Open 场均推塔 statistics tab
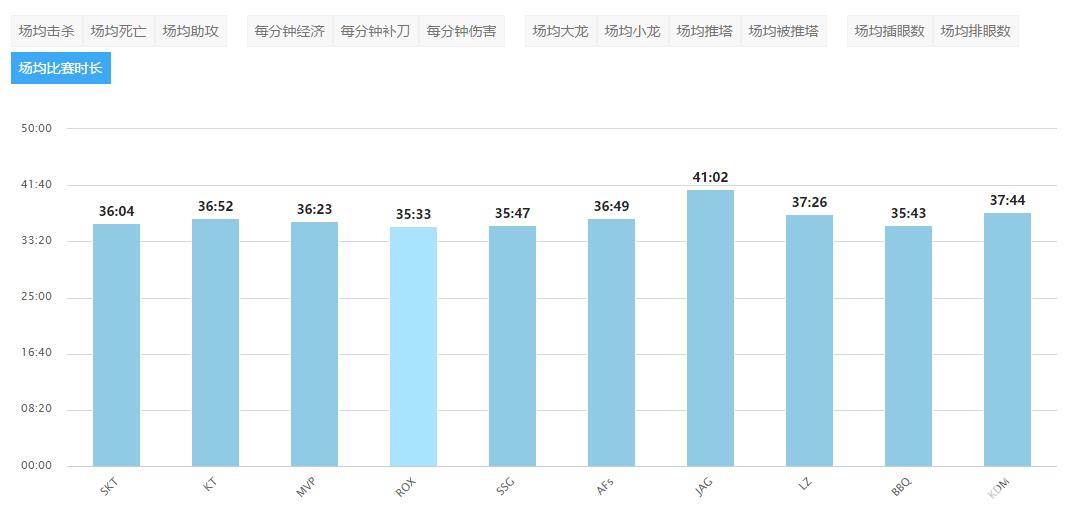This screenshot has width=1069, height=525. tap(704, 31)
